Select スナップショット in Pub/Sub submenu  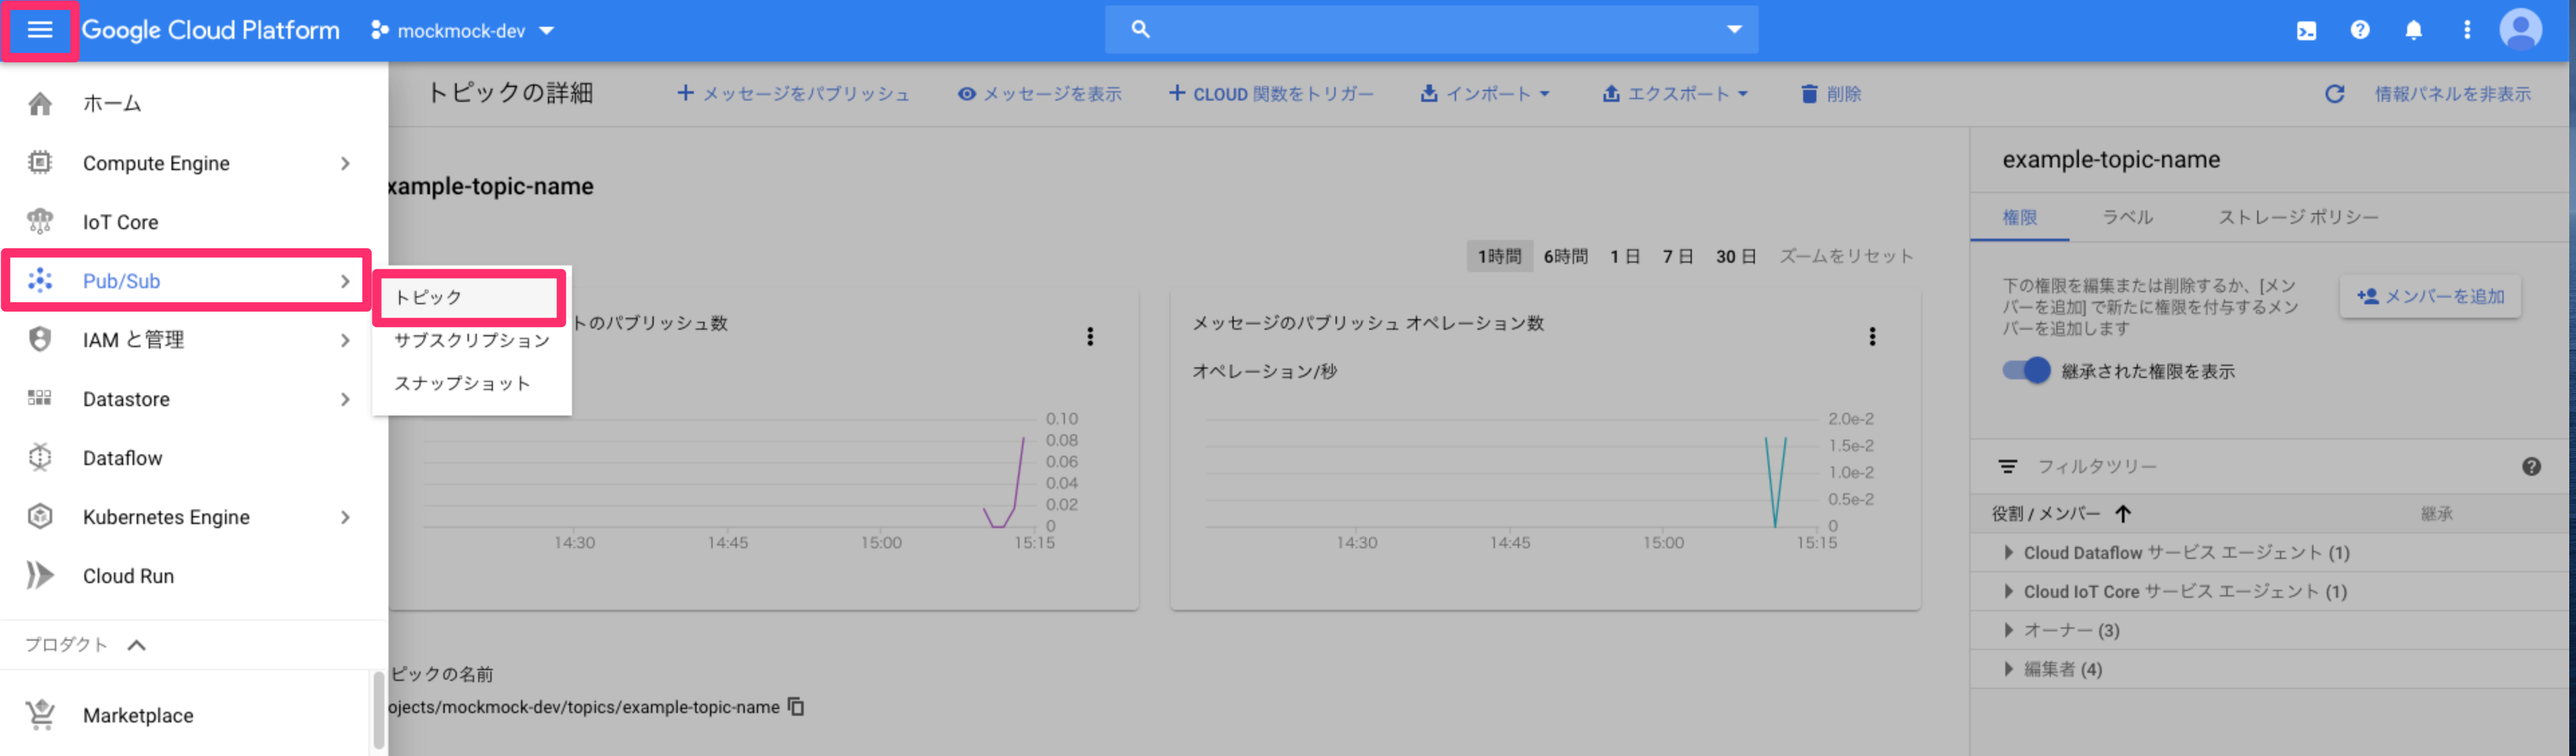[x=472, y=383]
